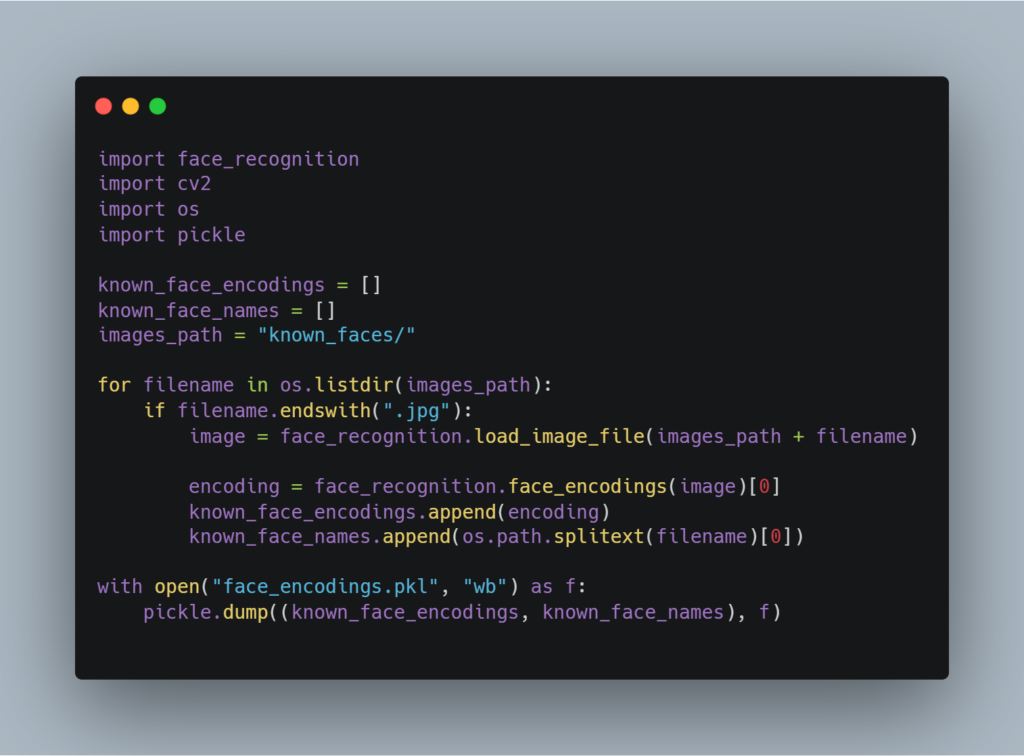
Task: Click the "known_faces/" string literal
Action: (x=336, y=336)
